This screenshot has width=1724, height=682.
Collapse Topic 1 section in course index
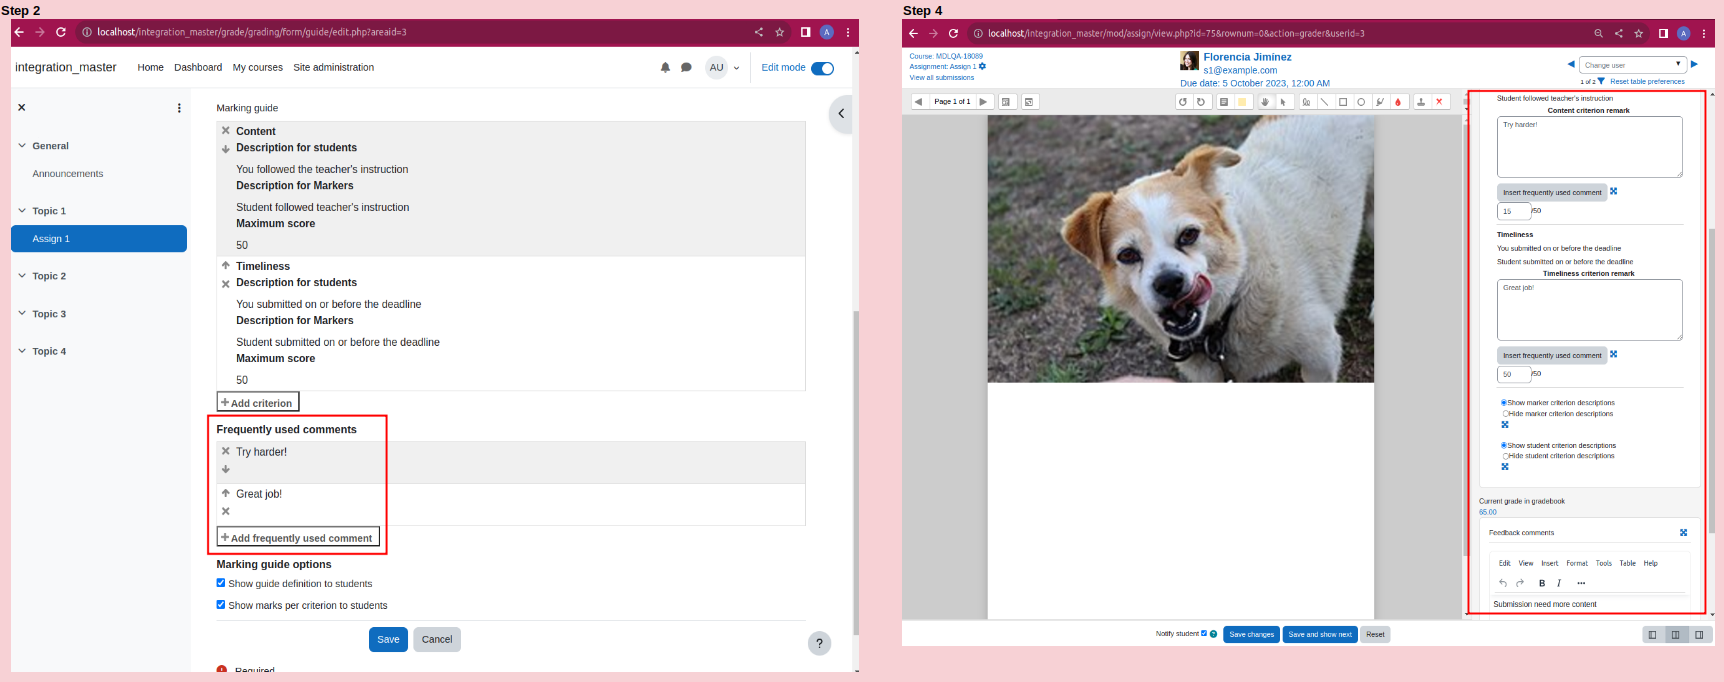coord(22,211)
